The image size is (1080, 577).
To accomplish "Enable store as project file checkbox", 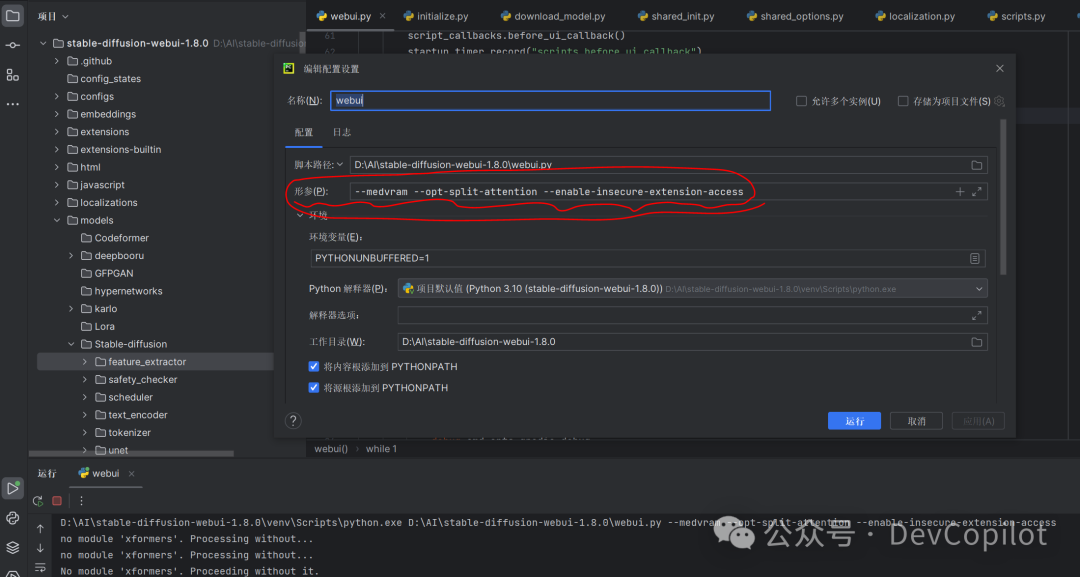I will tap(902, 101).
